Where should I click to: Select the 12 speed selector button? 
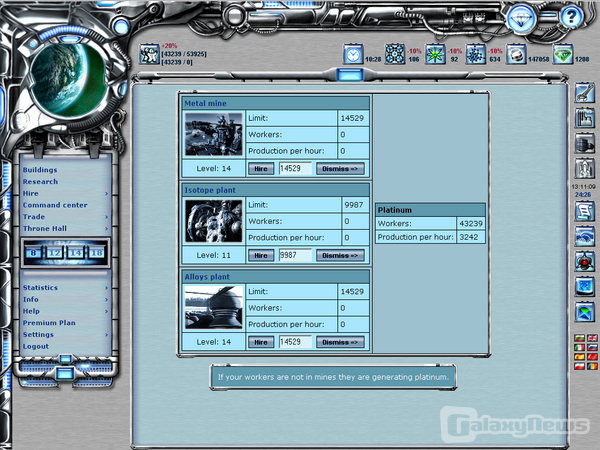(x=54, y=253)
